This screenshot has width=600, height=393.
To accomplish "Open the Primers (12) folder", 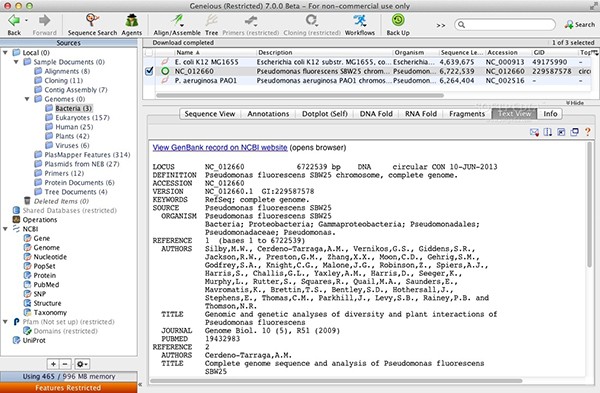I will 59,173.
